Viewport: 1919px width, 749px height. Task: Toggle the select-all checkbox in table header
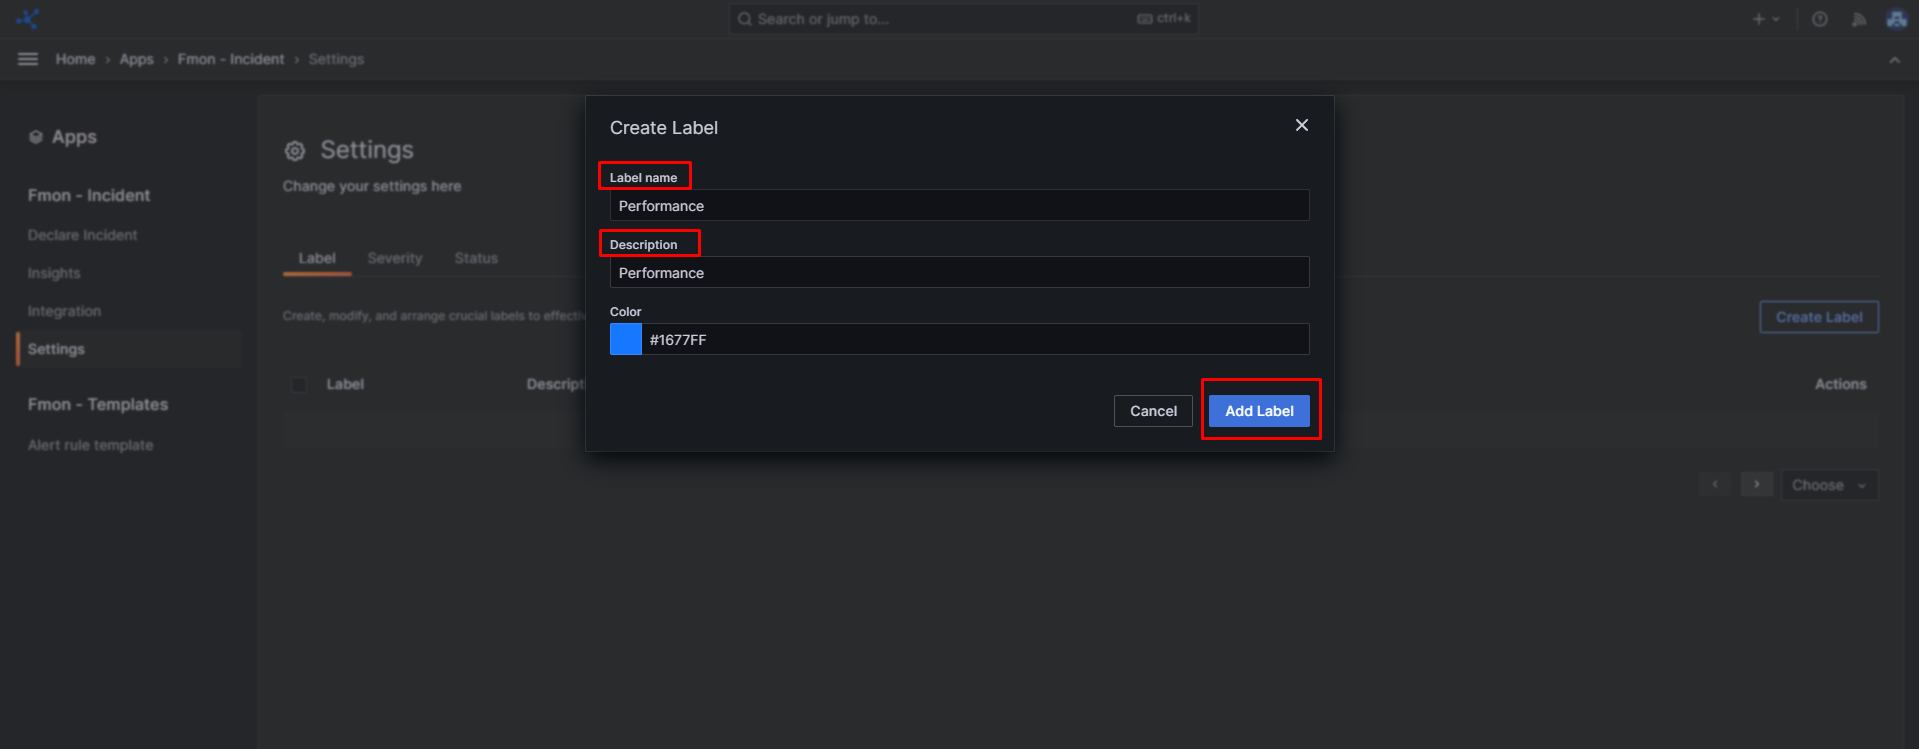click(299, 385)
